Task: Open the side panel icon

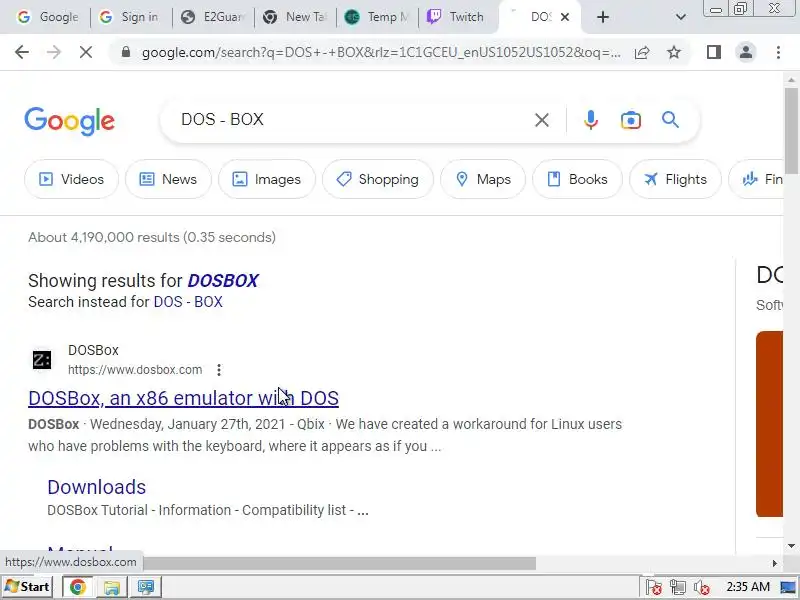Action: [x=714, y=52]
